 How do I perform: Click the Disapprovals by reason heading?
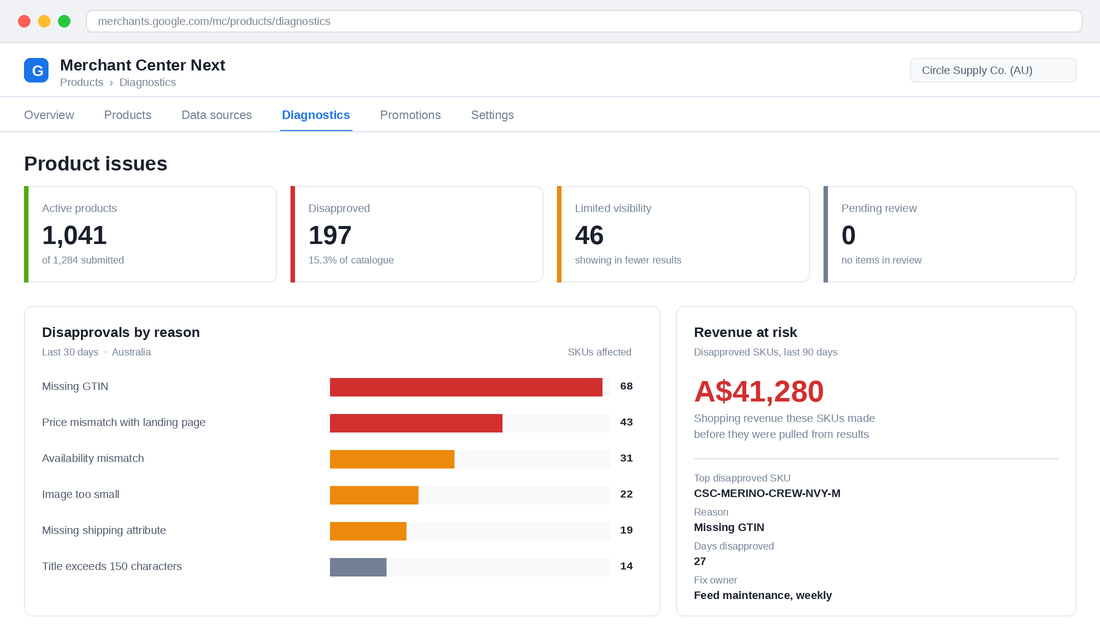pos(121,333)
